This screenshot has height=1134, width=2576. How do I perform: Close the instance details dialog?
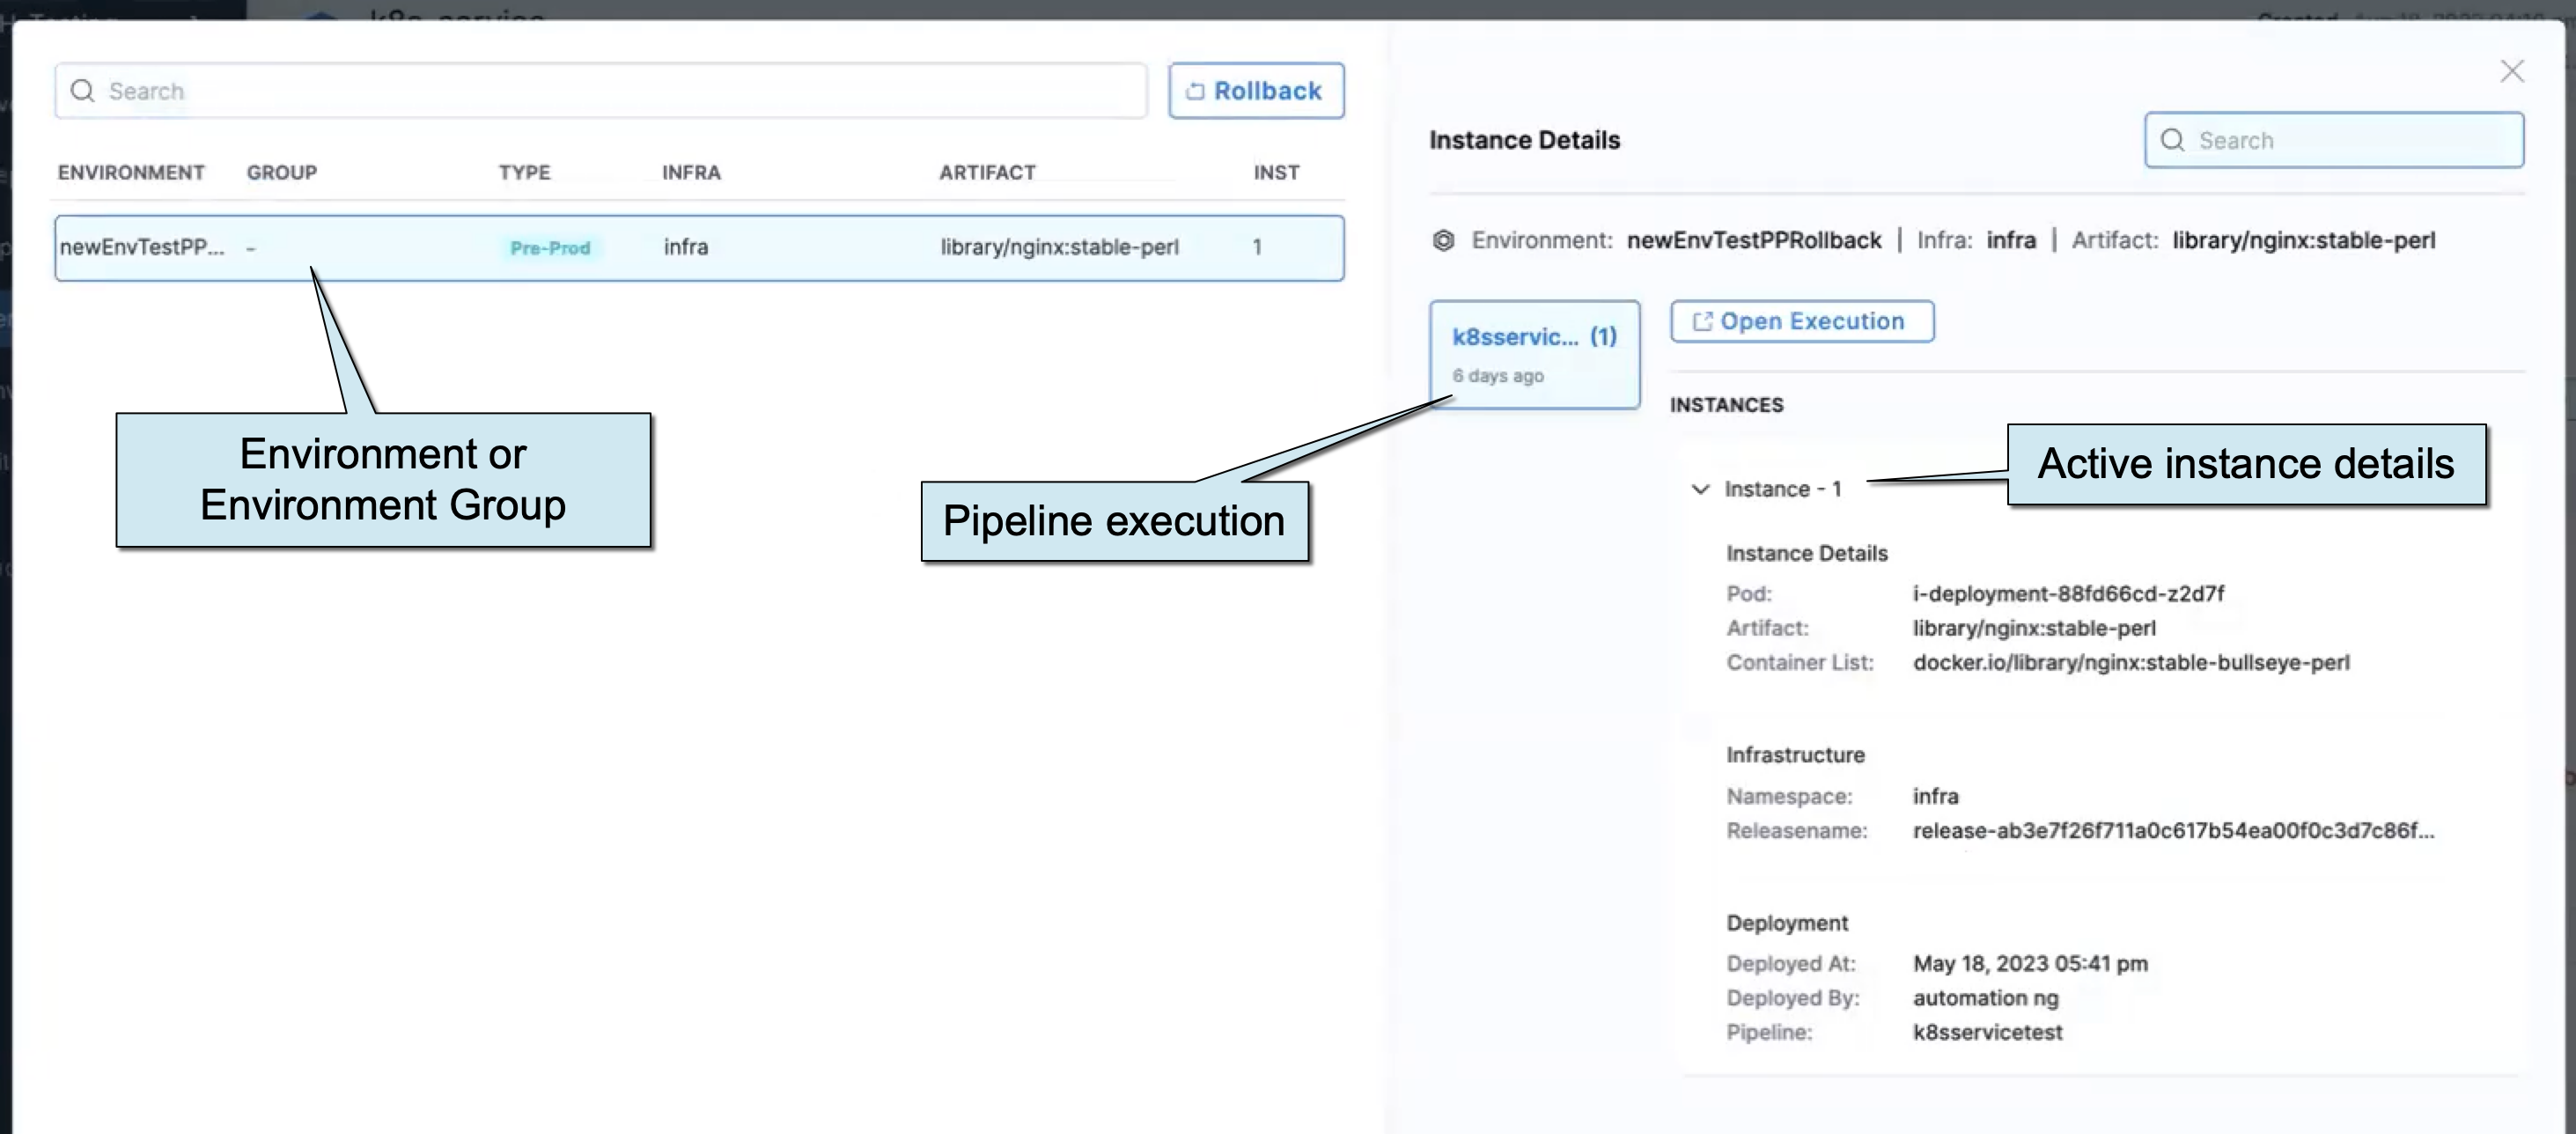click(x=2511, y=71)
